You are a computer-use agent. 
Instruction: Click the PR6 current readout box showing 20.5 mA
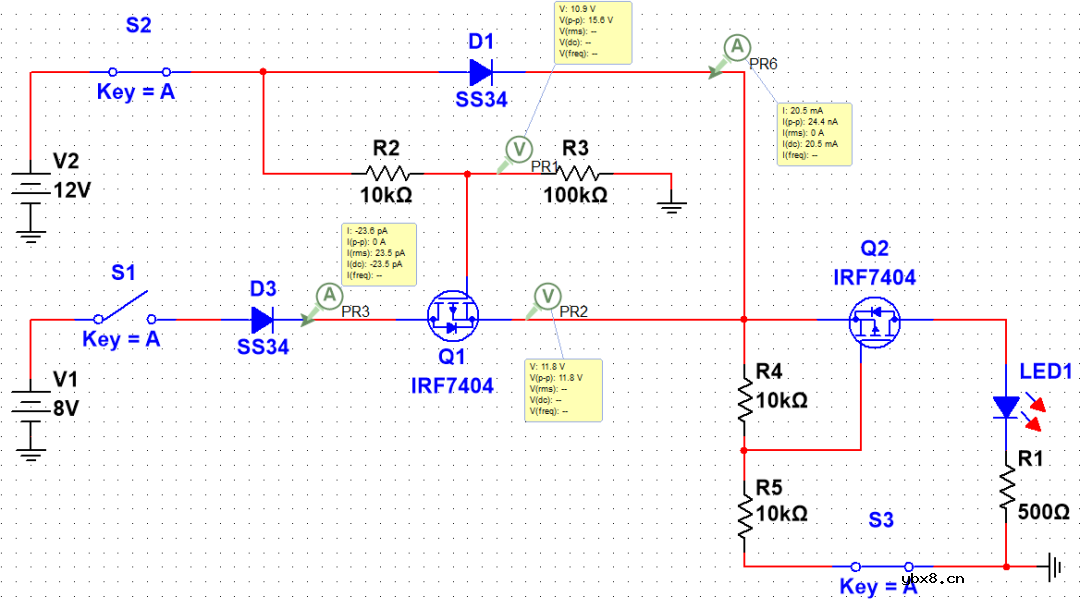point(814,131)
